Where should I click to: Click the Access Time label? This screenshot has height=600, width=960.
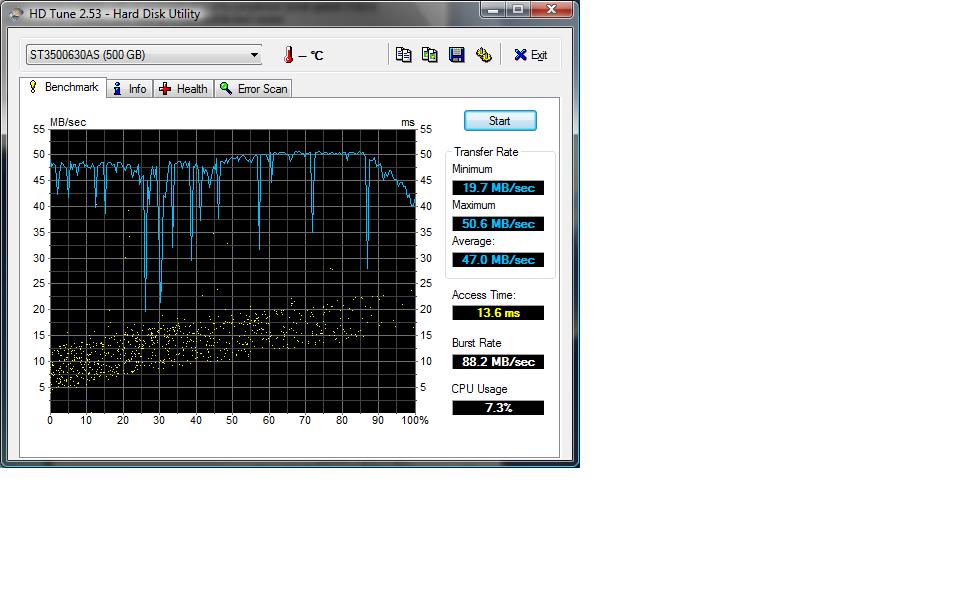point(484,295)
